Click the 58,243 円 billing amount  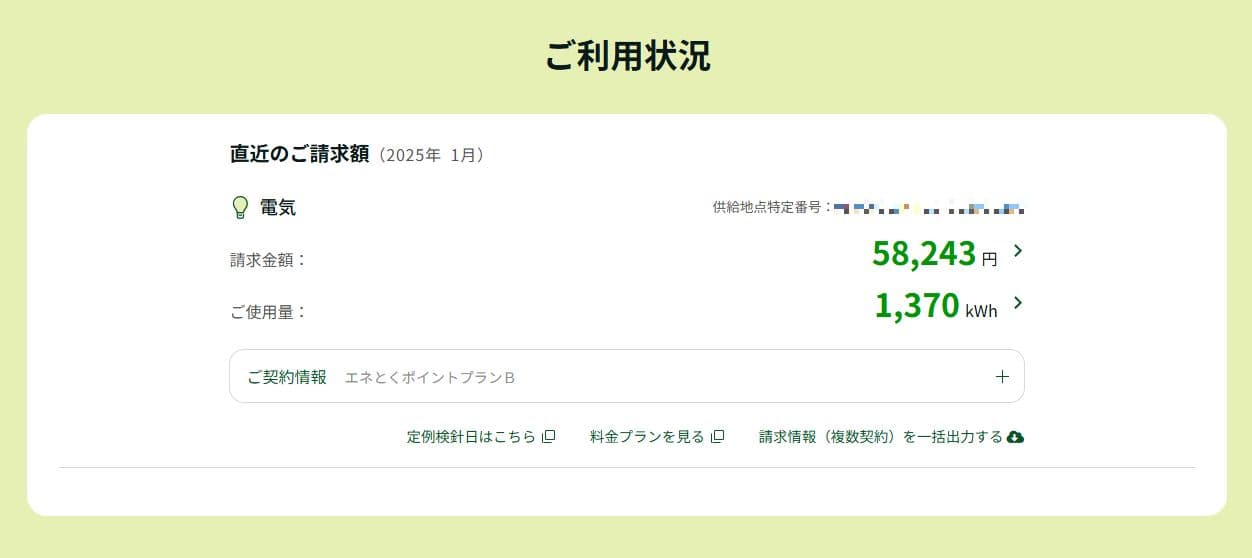coord(923,254)
